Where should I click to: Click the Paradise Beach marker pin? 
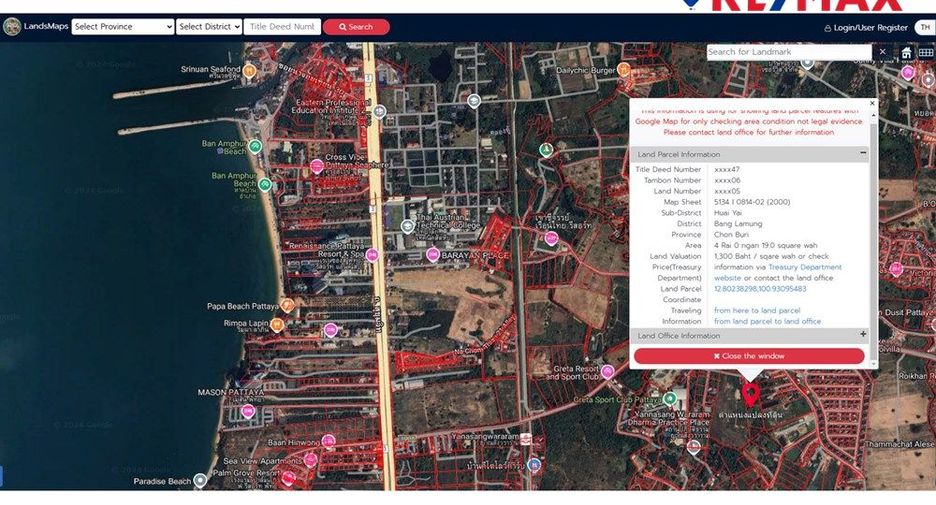[x=201, y=481]
